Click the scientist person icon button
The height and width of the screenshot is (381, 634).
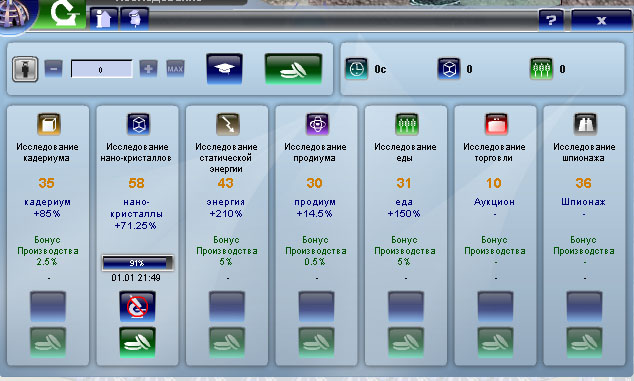25,69
